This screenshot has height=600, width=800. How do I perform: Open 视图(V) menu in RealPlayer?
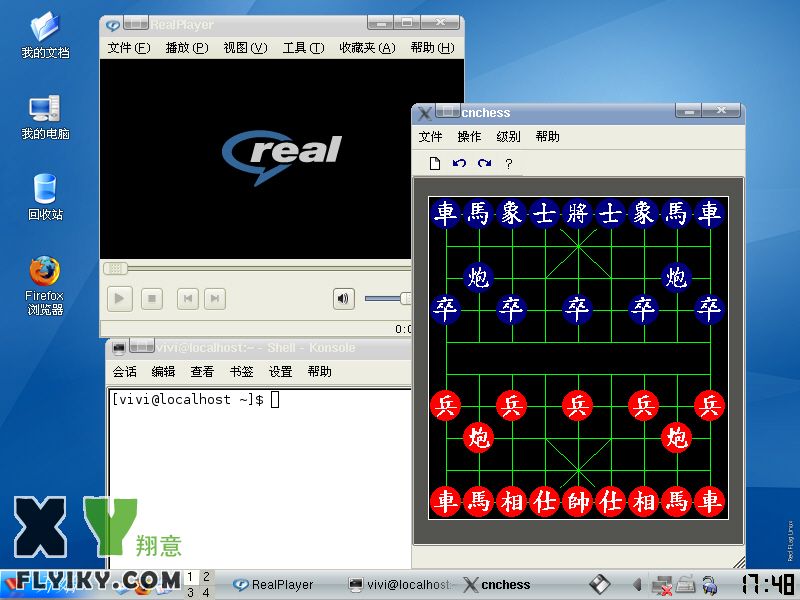click(x=245, y=48)
